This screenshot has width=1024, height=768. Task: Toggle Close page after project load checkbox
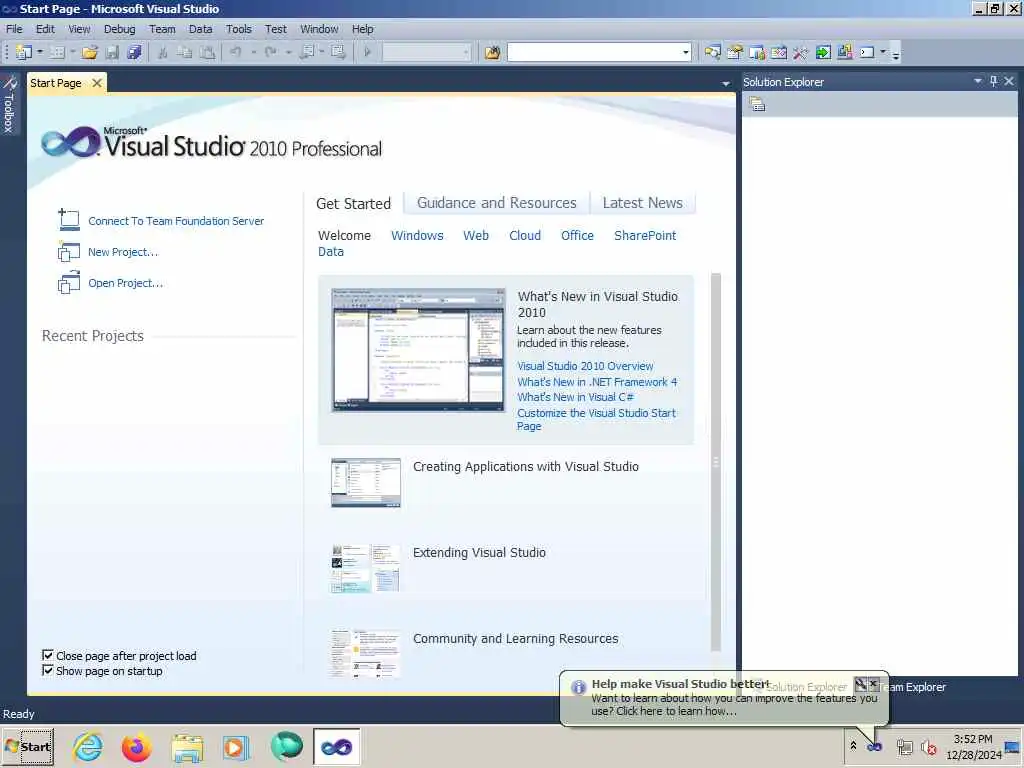point(48,655)
